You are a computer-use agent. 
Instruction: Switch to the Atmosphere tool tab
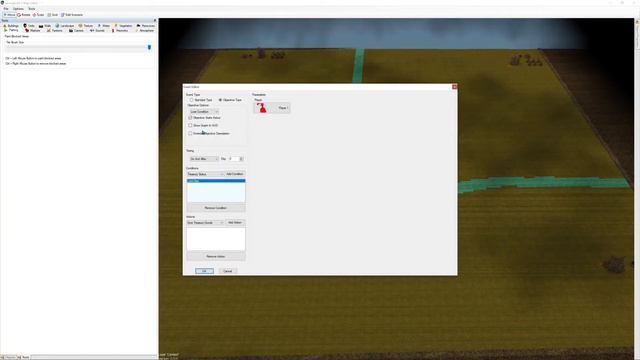pyautogui.click(x=144, y=30)
